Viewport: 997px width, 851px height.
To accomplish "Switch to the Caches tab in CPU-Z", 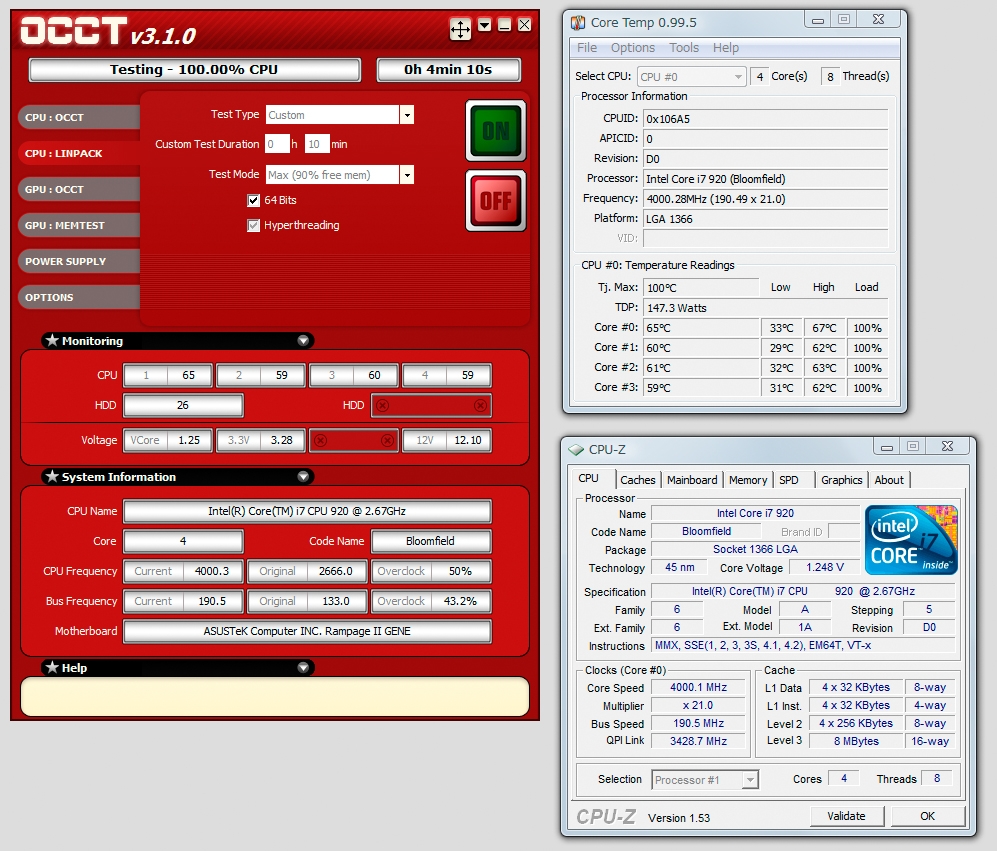I will (x=638, y=480).
